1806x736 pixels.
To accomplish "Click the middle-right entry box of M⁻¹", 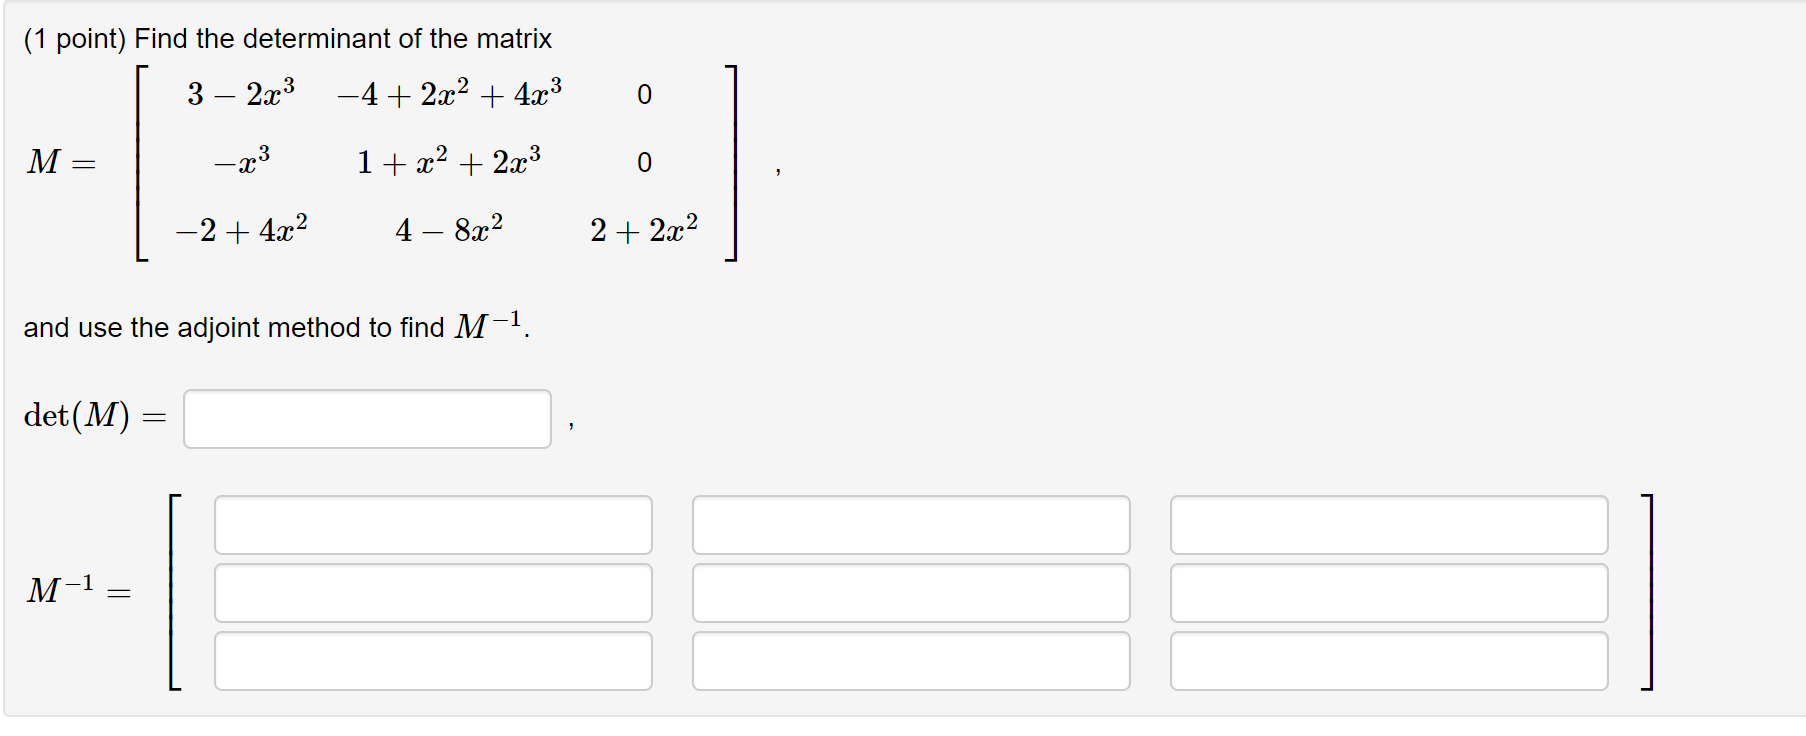I will [1388, 592].
